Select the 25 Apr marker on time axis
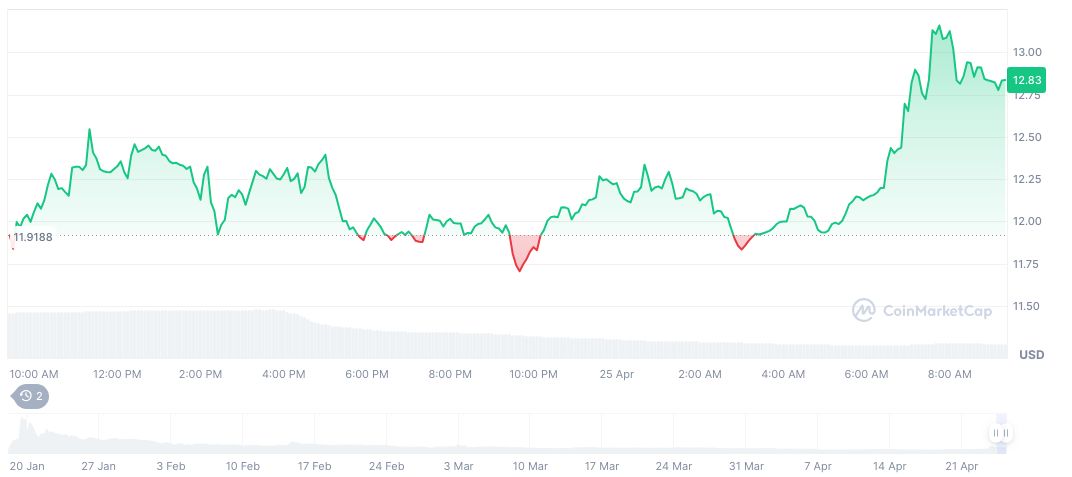Viewport: 1072px width, 477px height. 616,374
